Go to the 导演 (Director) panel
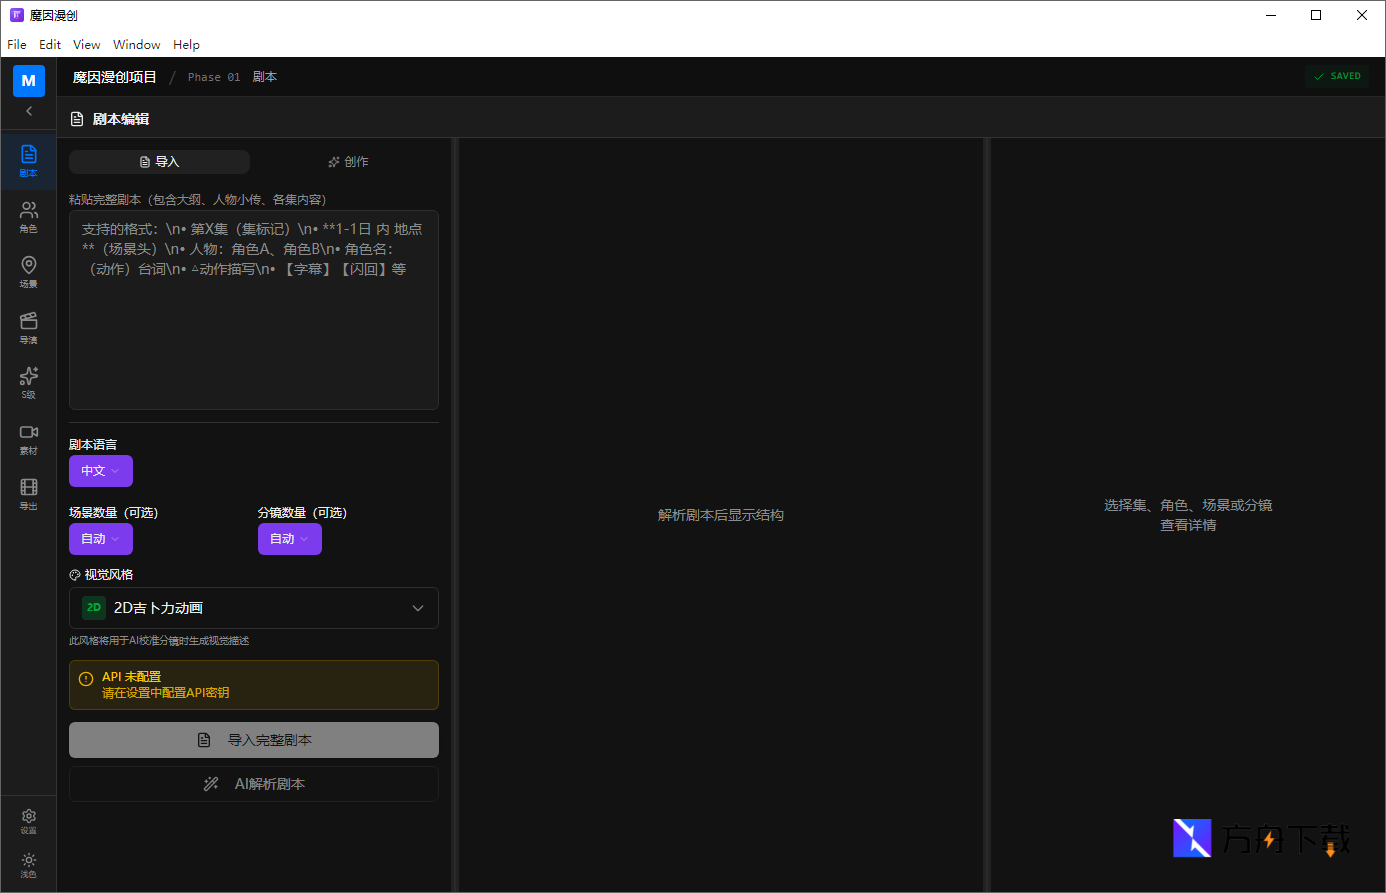1386x893 pixels. 28,327
